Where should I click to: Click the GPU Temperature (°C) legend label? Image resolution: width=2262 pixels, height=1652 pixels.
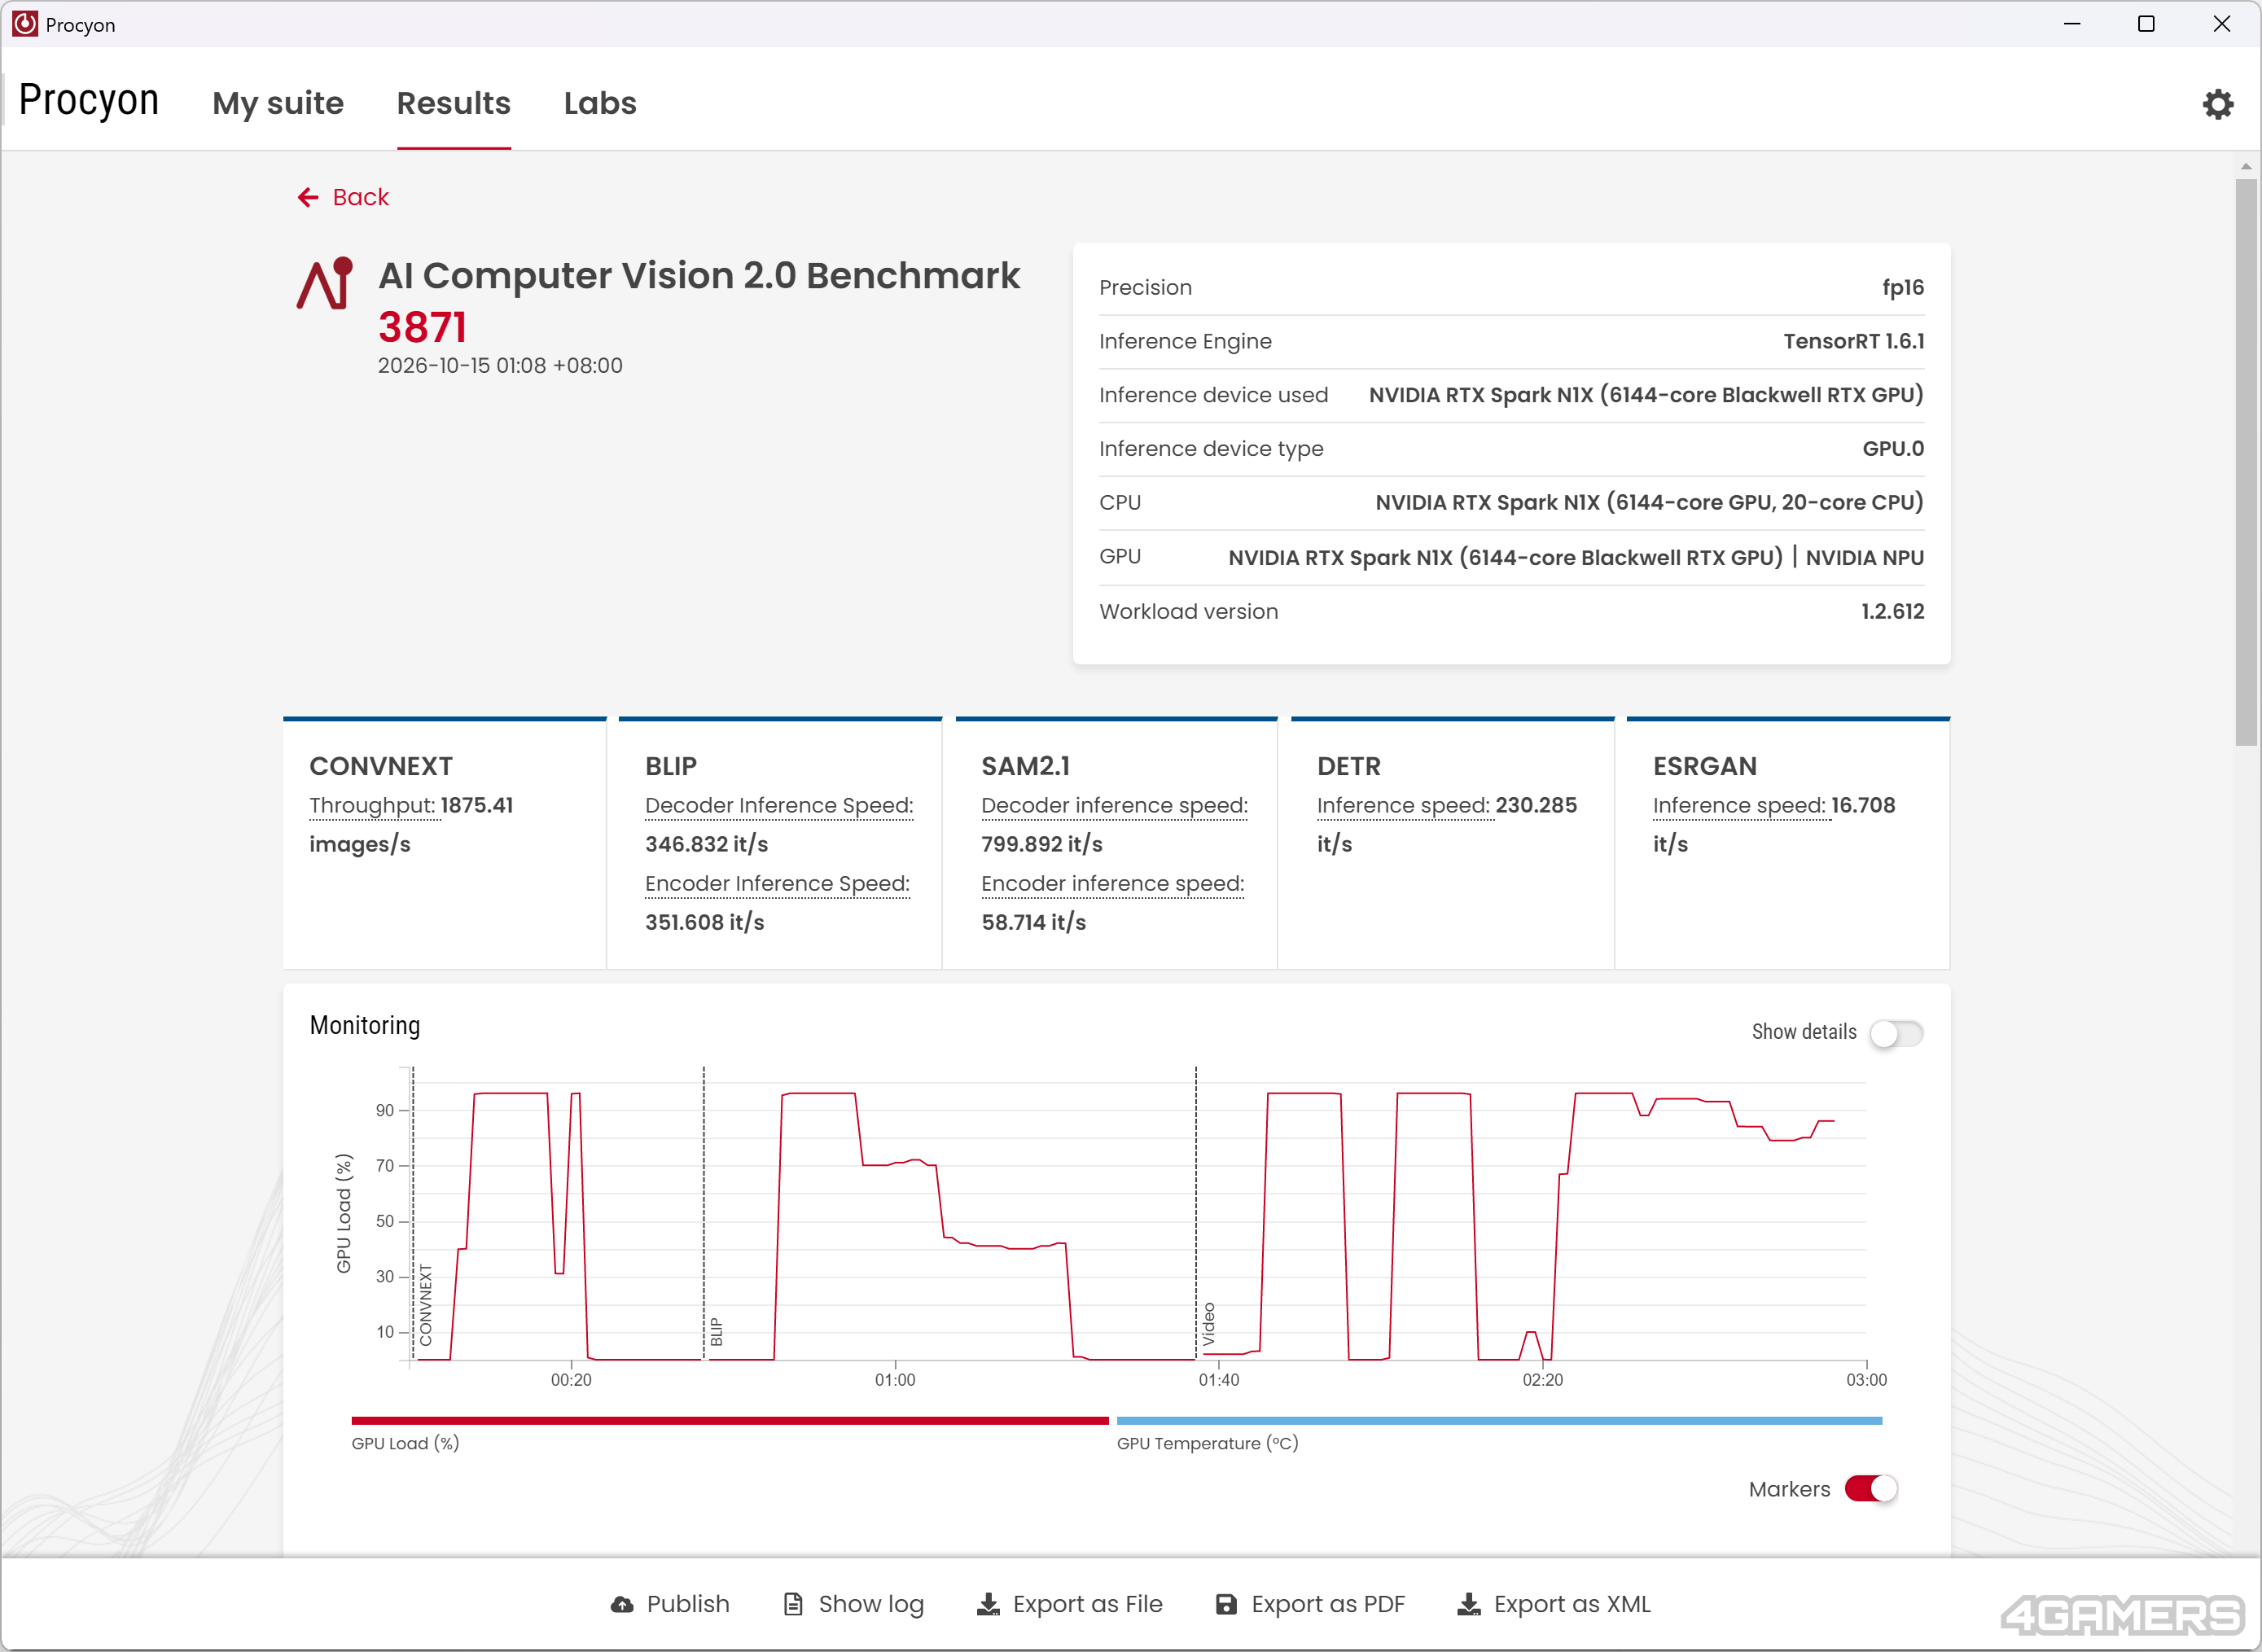[x=1207, y=1444]
